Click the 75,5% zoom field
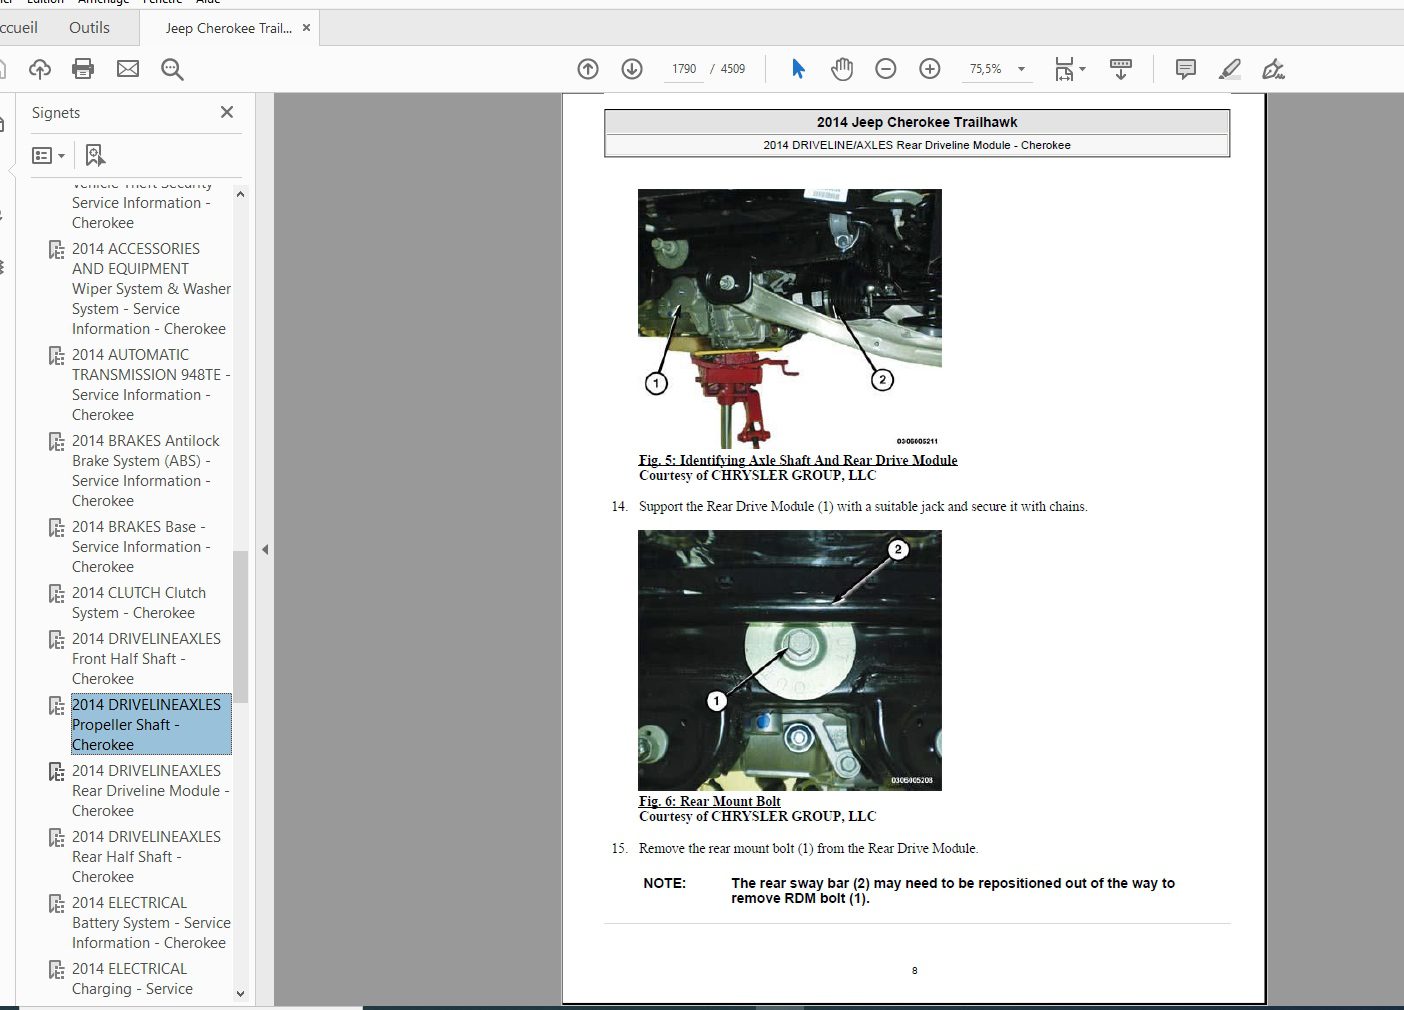Image resolution: width=1404 pixels, height=1010 pixels. pyautogui.click(x=985, y=69)
